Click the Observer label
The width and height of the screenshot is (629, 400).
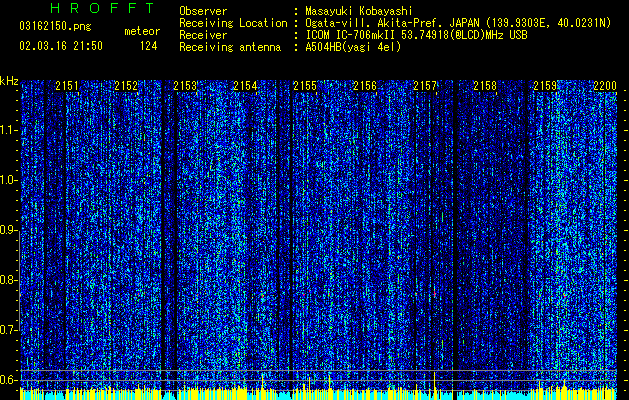point(203,11)
